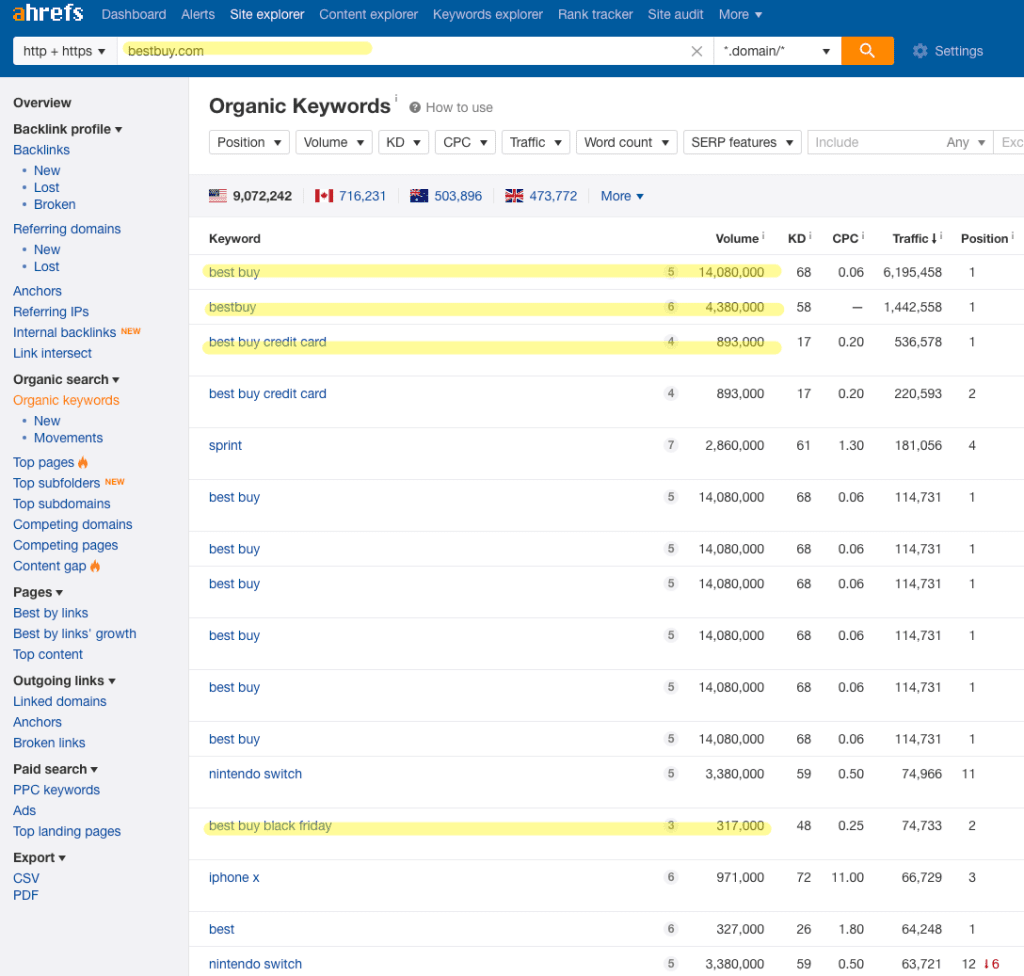
Task: Click the Include keyword input field
Action: pyautogui.click(x=875, y=142)
